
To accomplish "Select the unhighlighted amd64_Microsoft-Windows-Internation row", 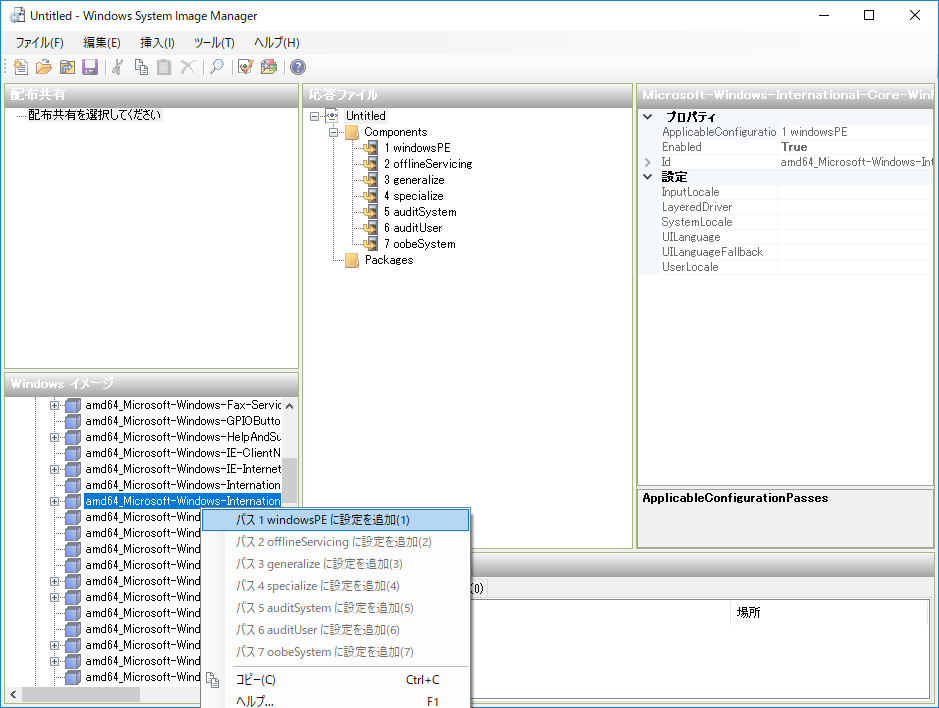I will coord(183,485).
